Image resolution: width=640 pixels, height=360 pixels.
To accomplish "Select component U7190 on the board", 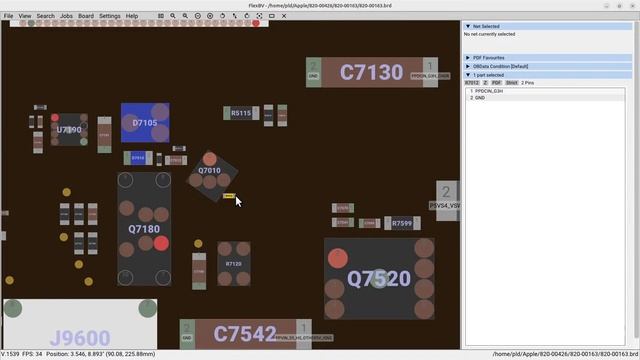I will coord(69,130).
